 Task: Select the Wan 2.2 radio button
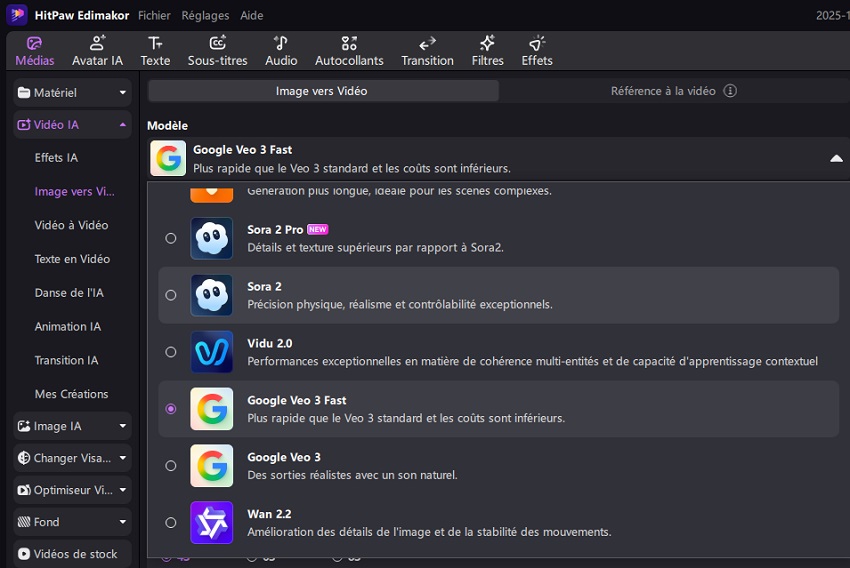[x=171, y=523]
